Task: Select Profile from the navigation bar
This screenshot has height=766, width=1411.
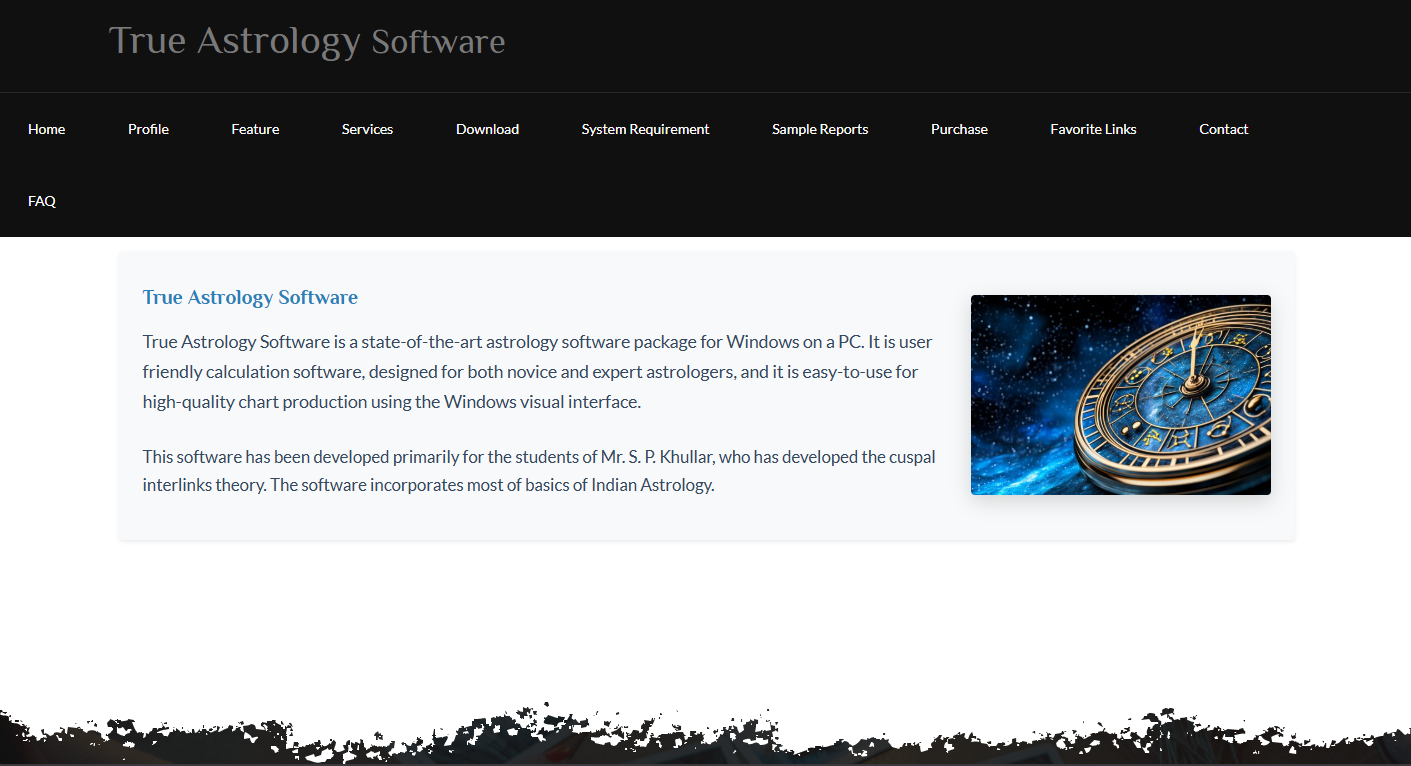Action: [x=148, y=128]
